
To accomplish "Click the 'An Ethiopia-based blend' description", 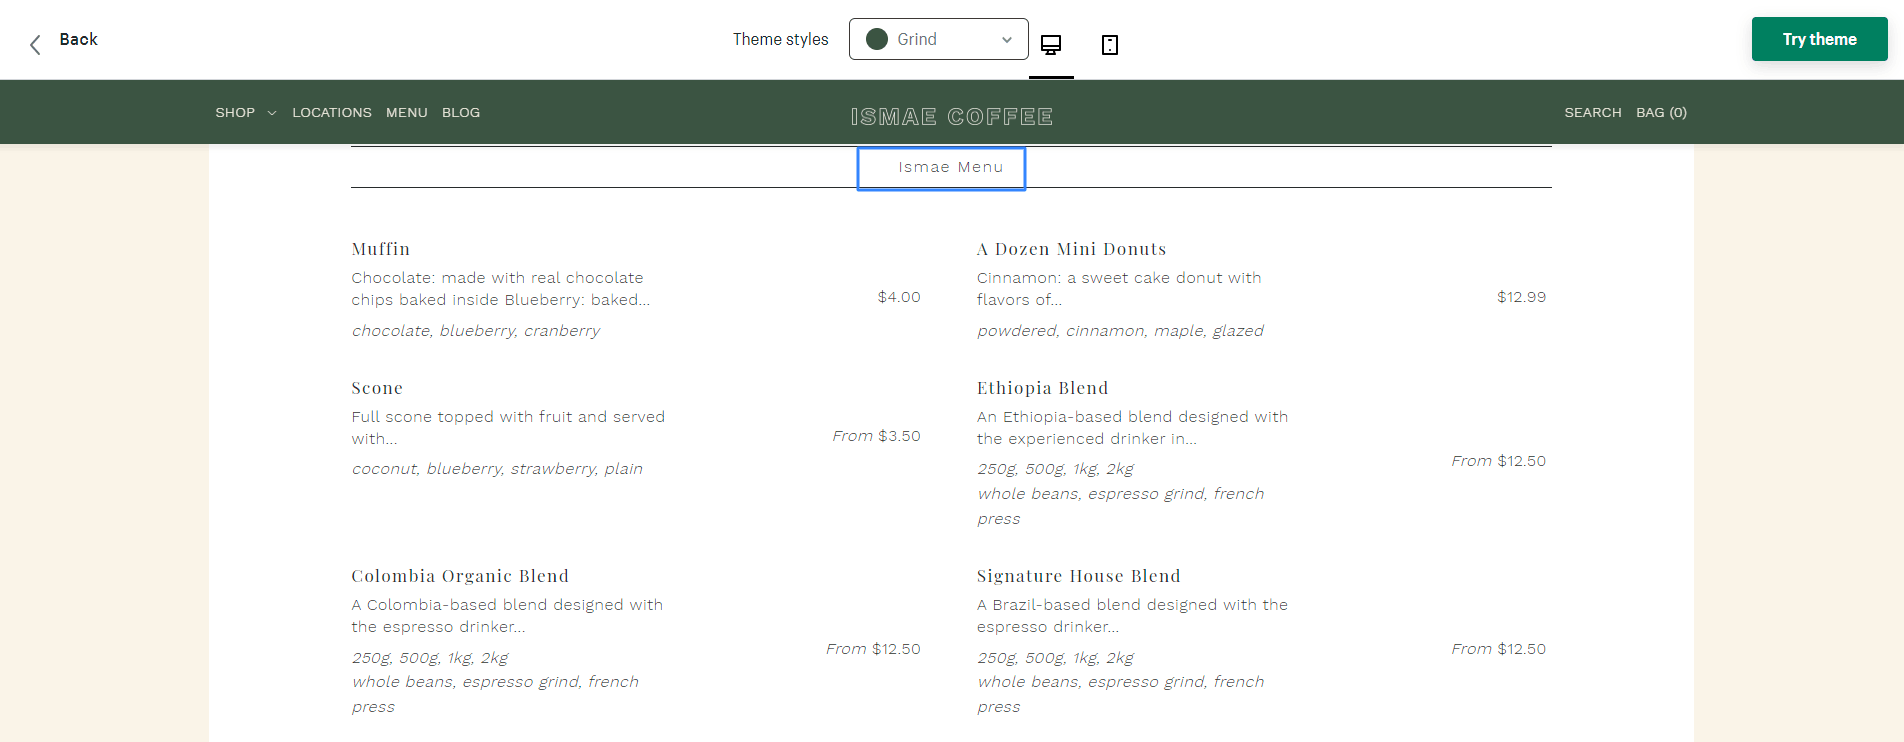I will [1132, 428].
